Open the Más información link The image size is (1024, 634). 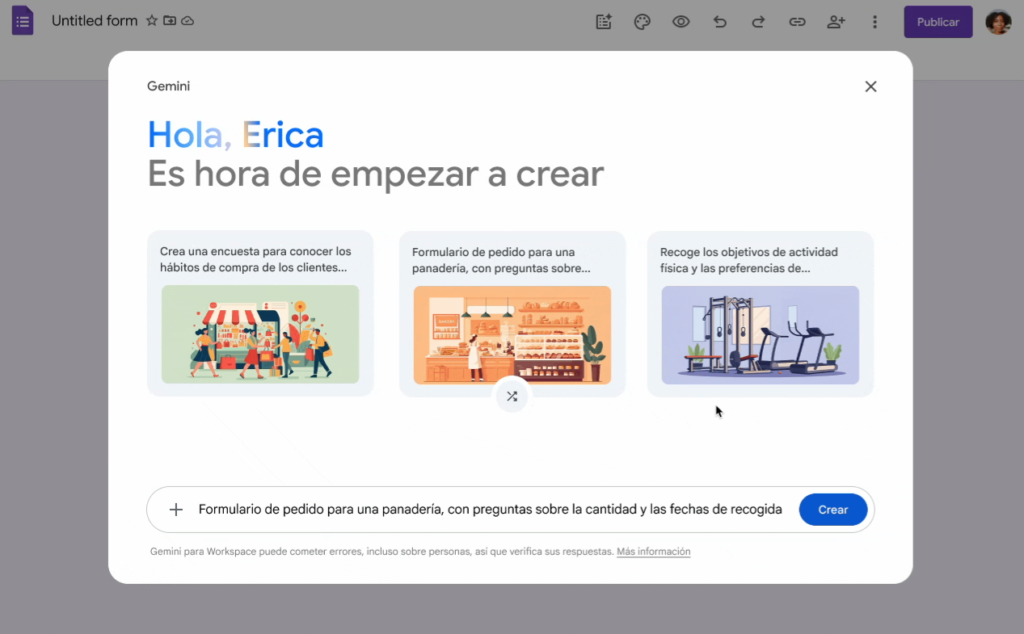pos(653,552)
